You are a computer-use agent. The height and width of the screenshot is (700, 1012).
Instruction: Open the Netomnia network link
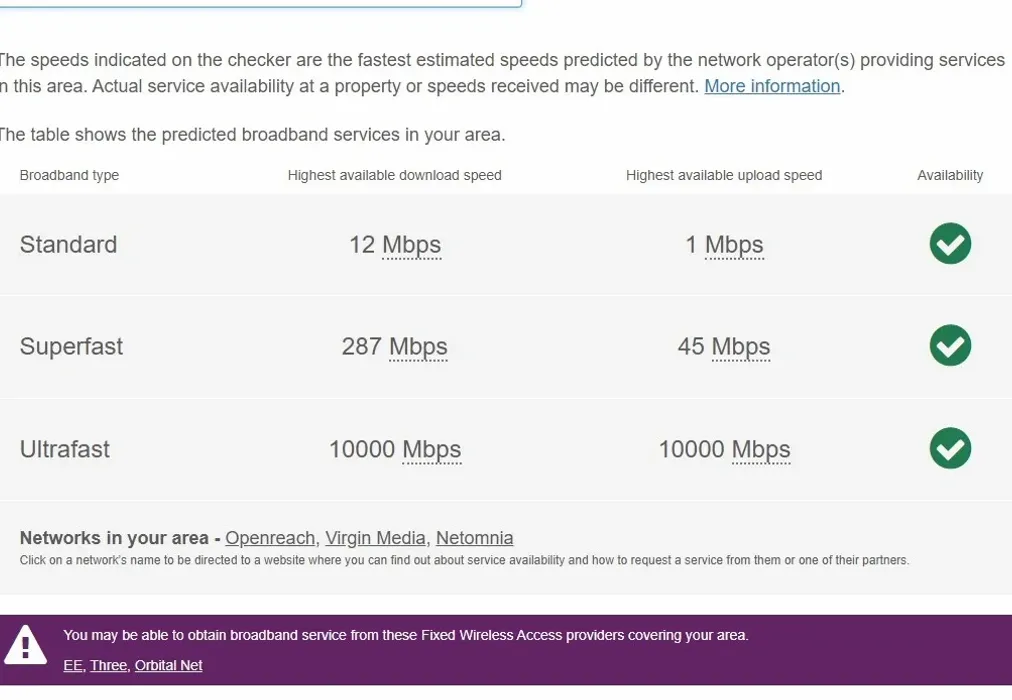[x=474, y=538]
